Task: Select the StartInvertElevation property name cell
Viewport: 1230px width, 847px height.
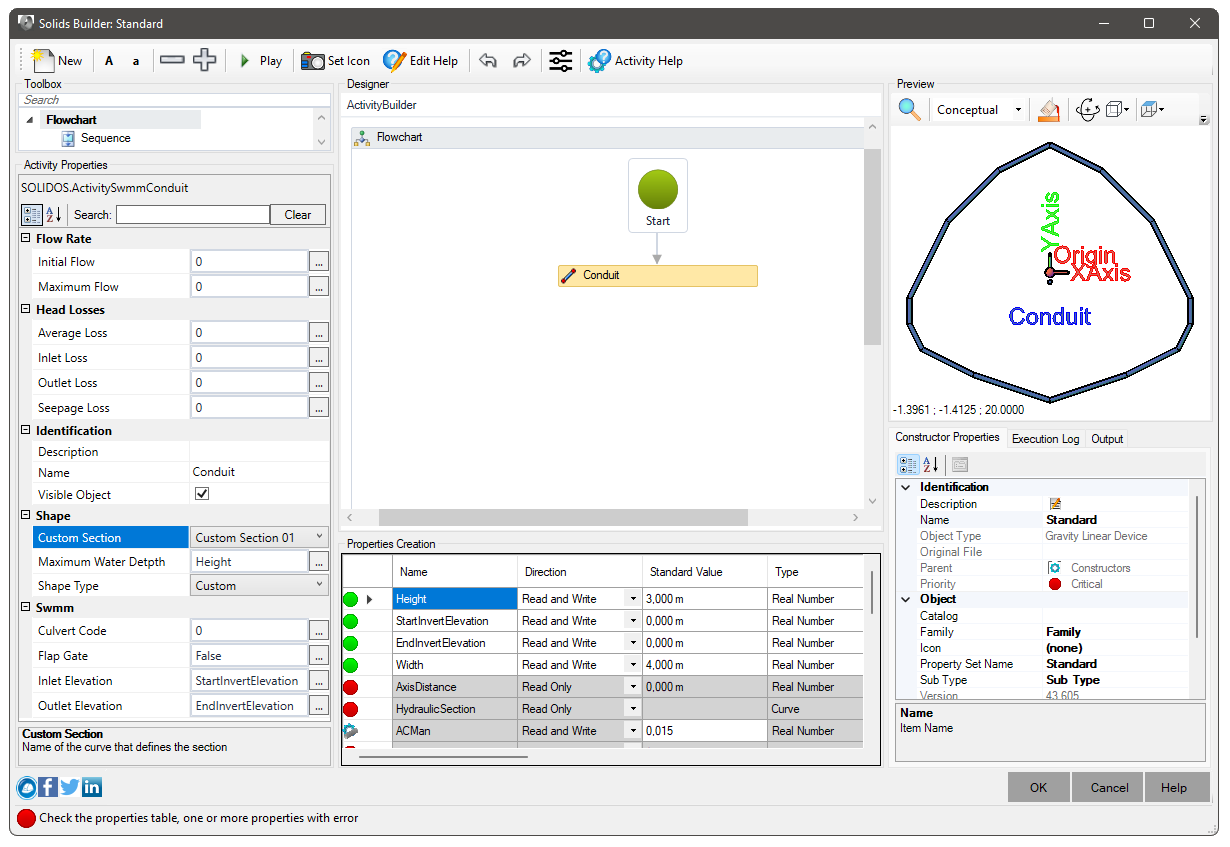Action: click(x=454, y=621)
